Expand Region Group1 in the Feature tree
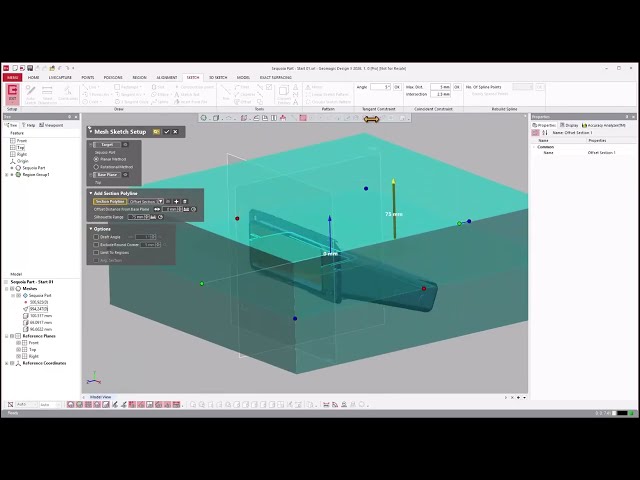This screenshot has width=640, height=480. (7, 175)
